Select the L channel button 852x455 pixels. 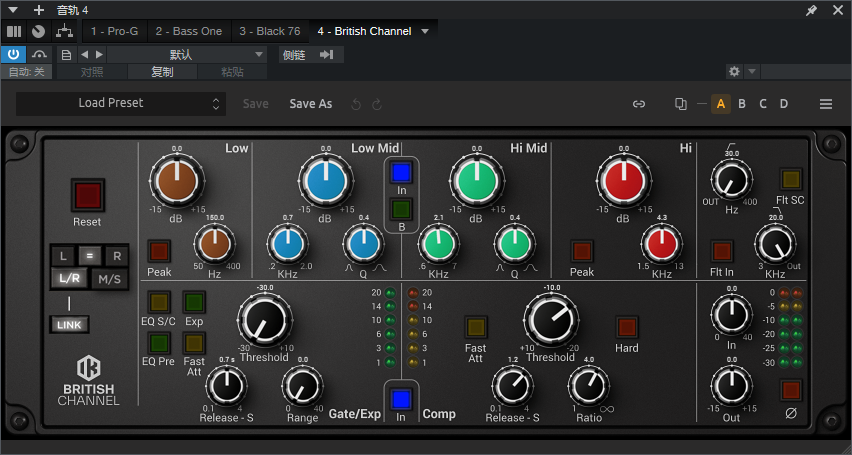coord(64,255)
